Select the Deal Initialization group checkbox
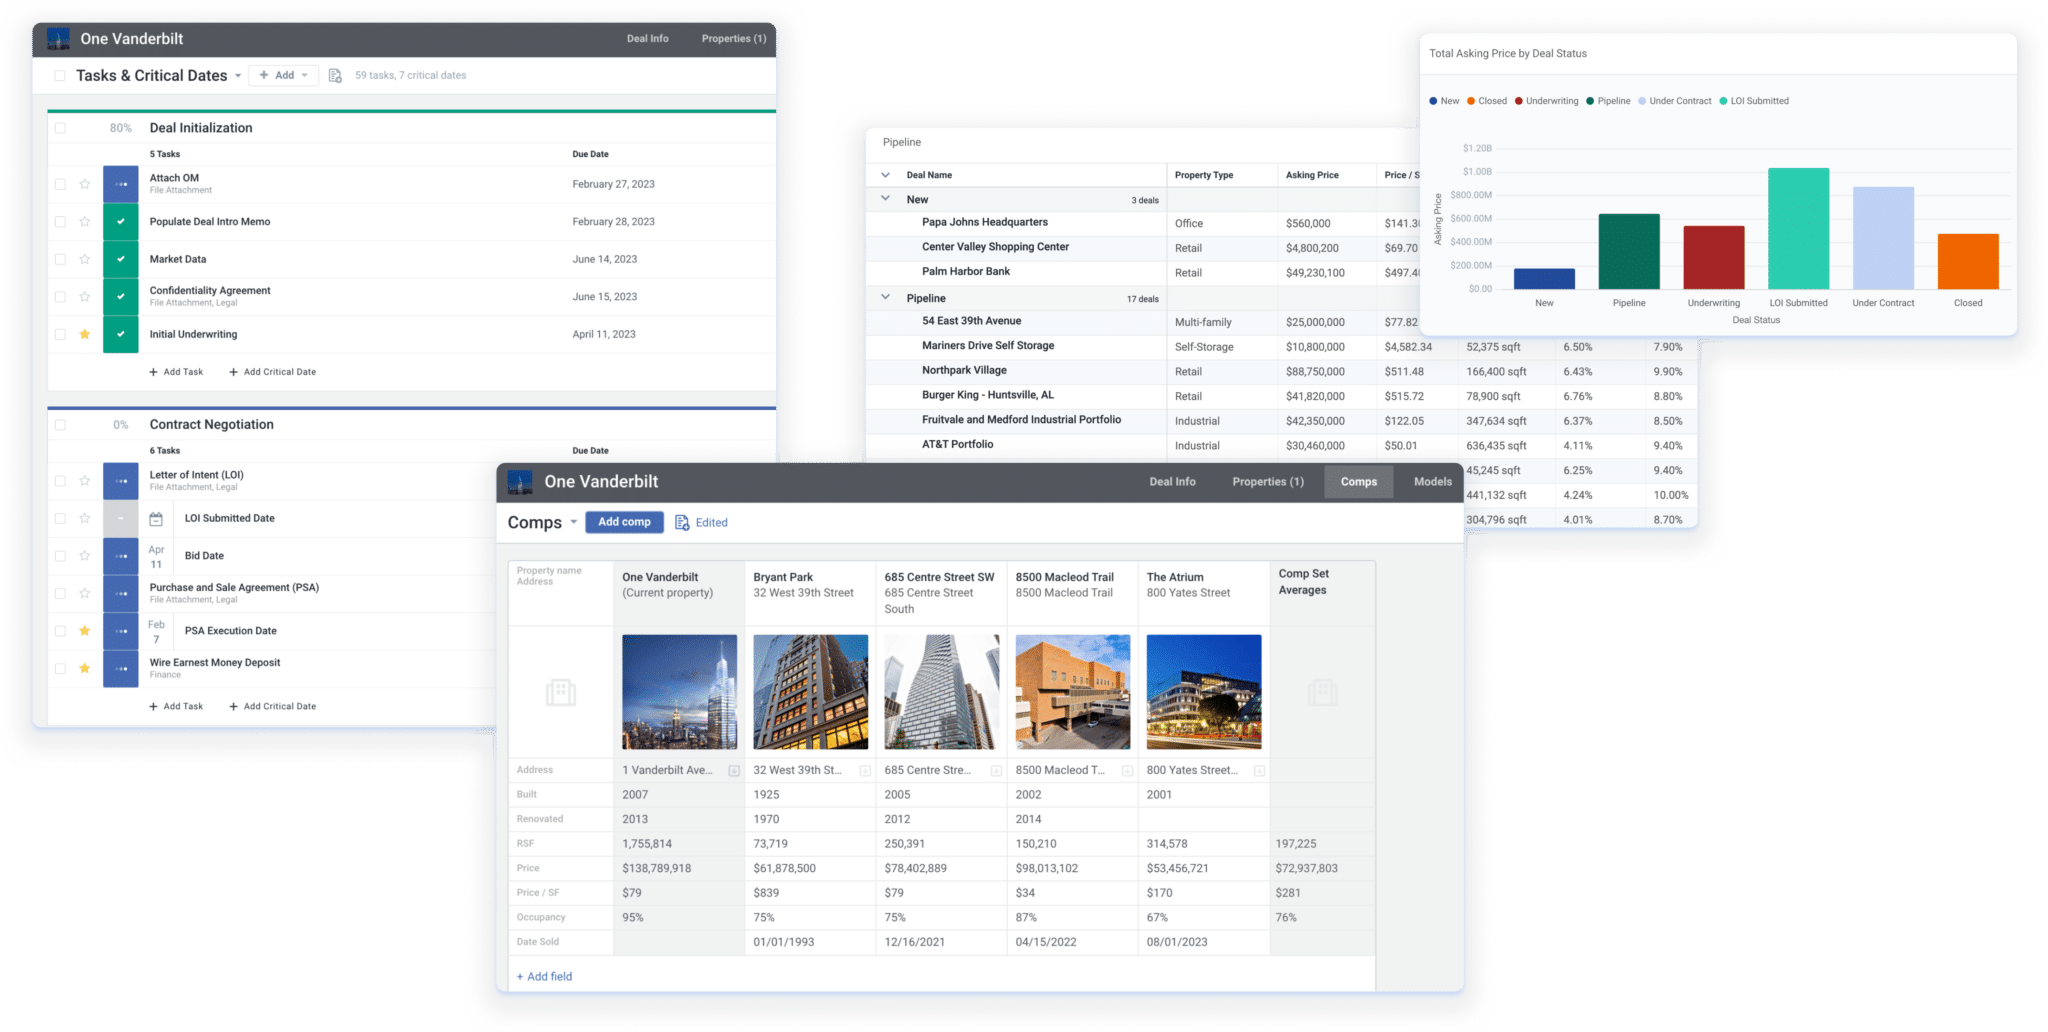2048x1032 pixels. click(60, 127)
